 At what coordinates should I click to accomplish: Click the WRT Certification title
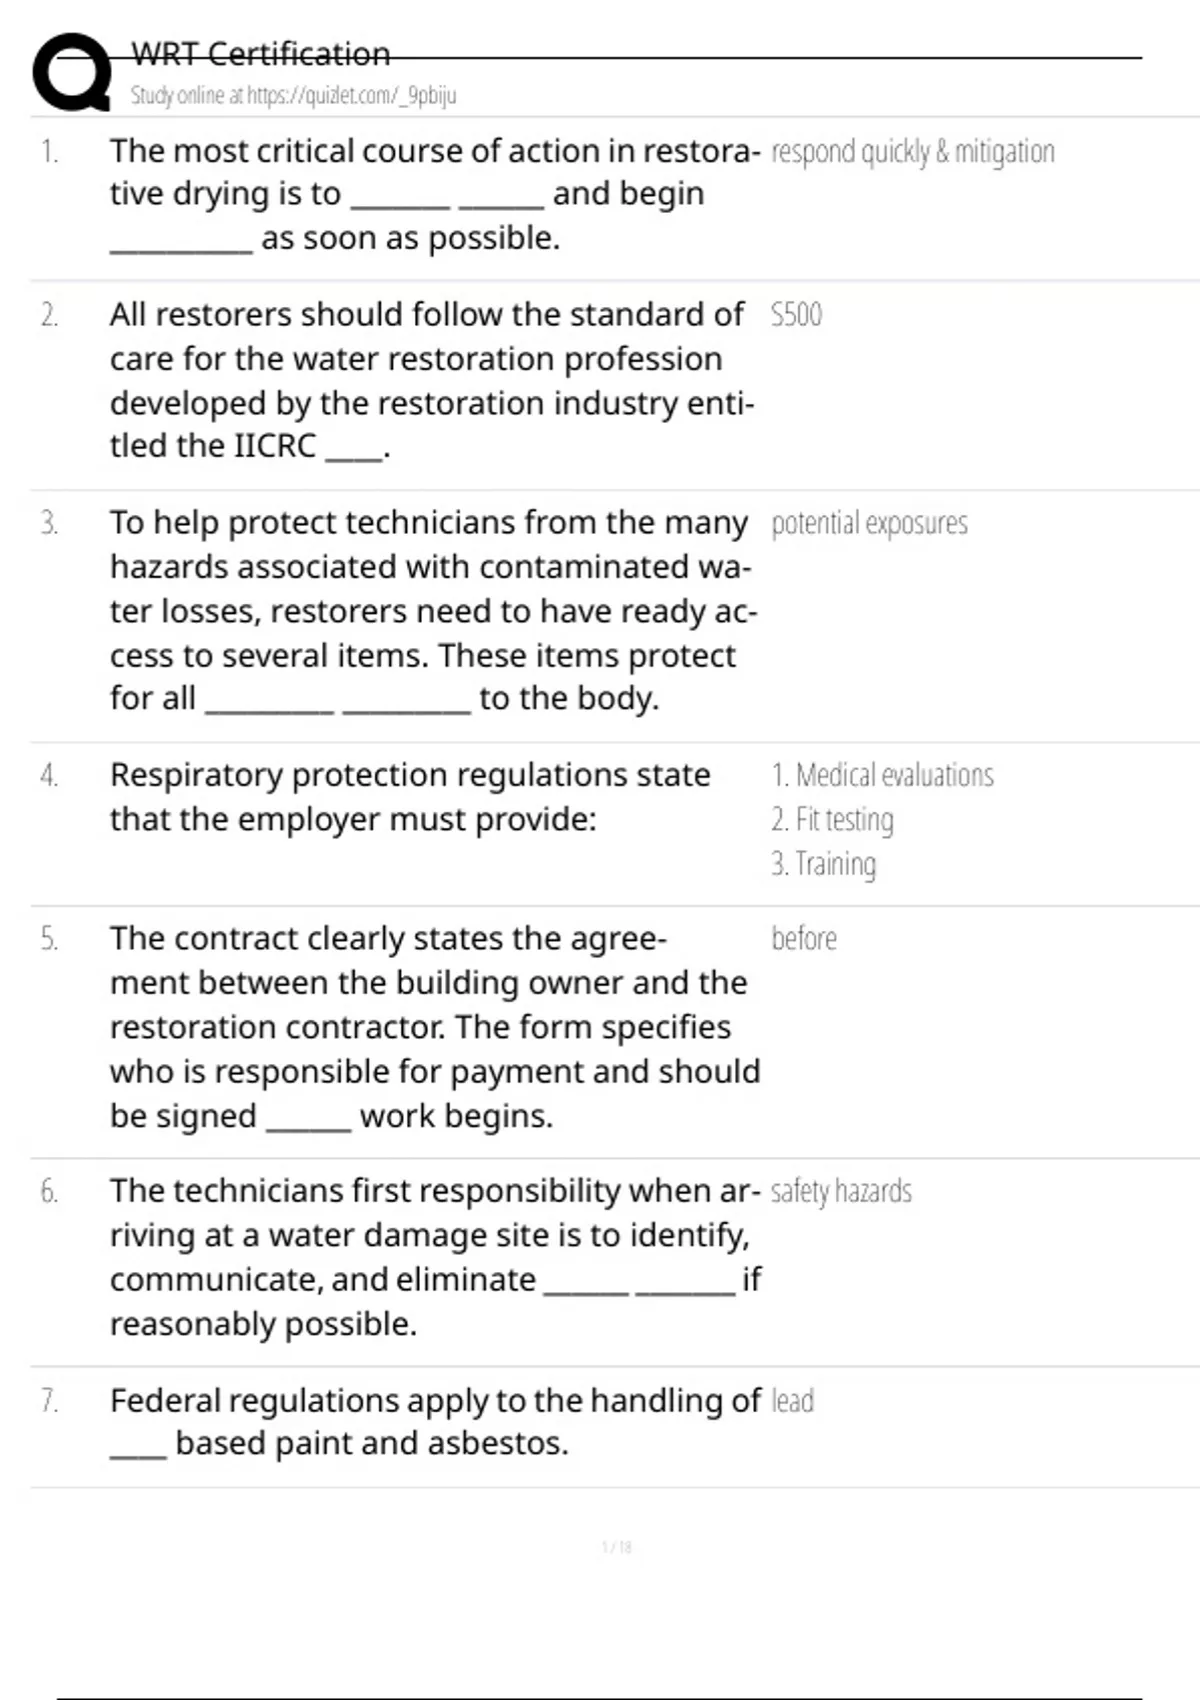pyautogui.click(x=260, y=54)
